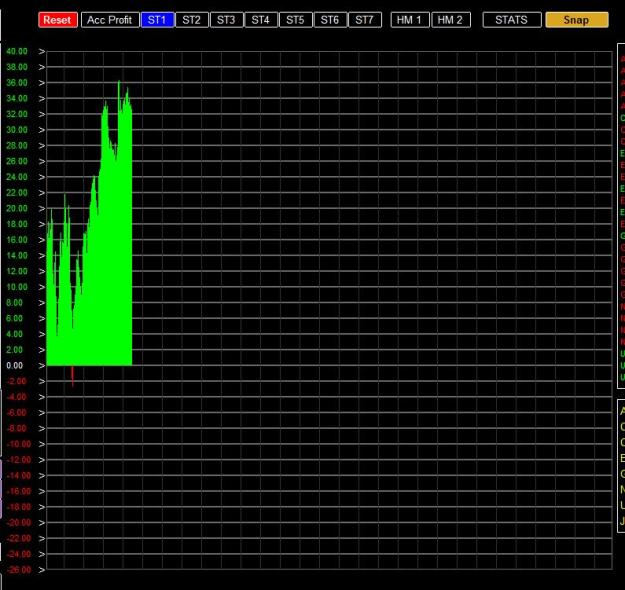Click the arrow beside -26.00
The width and height of the screenshot is (625, 590).
coord(42,570)
